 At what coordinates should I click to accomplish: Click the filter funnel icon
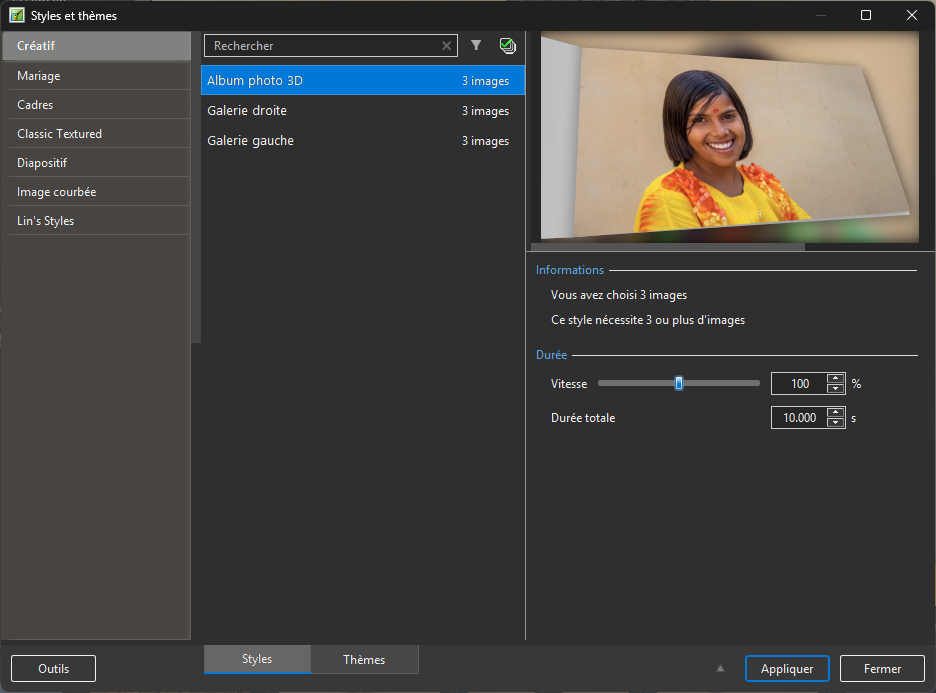(476, 45)
